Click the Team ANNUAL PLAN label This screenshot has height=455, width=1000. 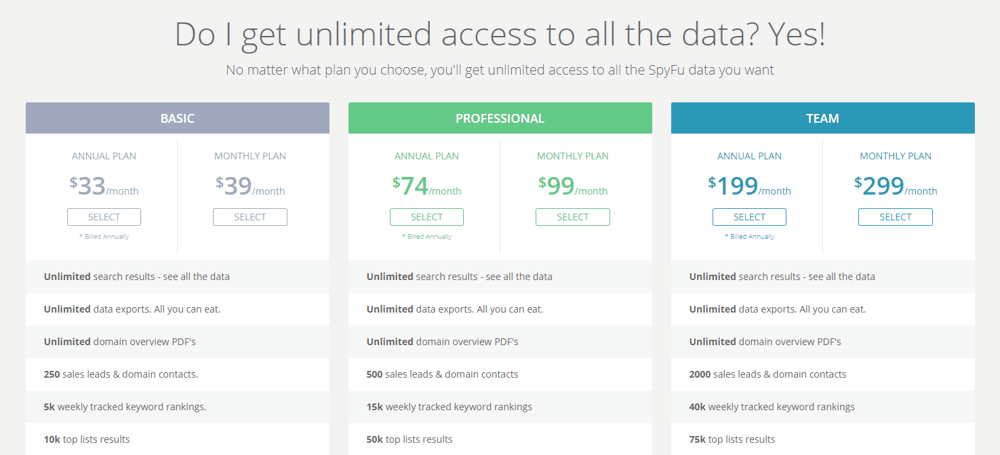749,156
